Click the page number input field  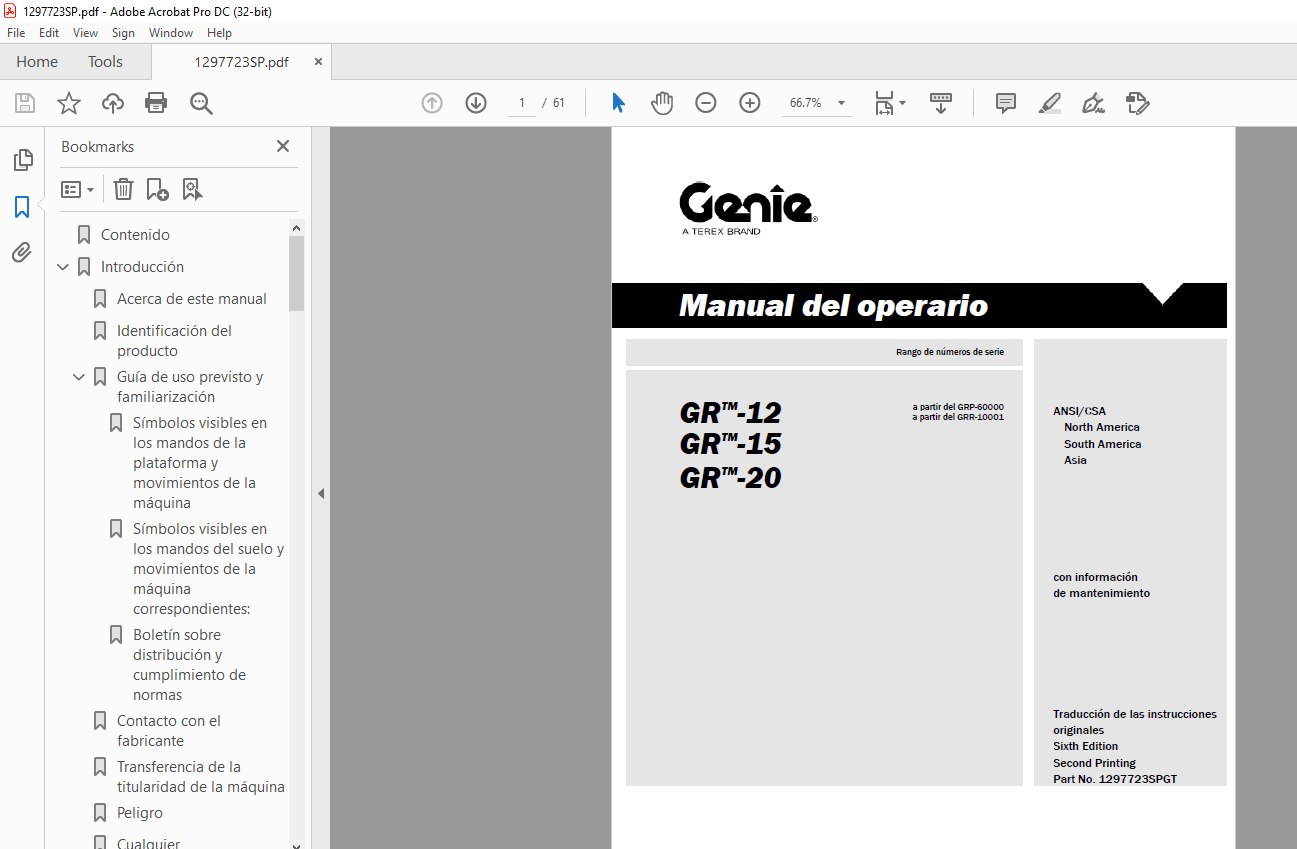(521, 103)
